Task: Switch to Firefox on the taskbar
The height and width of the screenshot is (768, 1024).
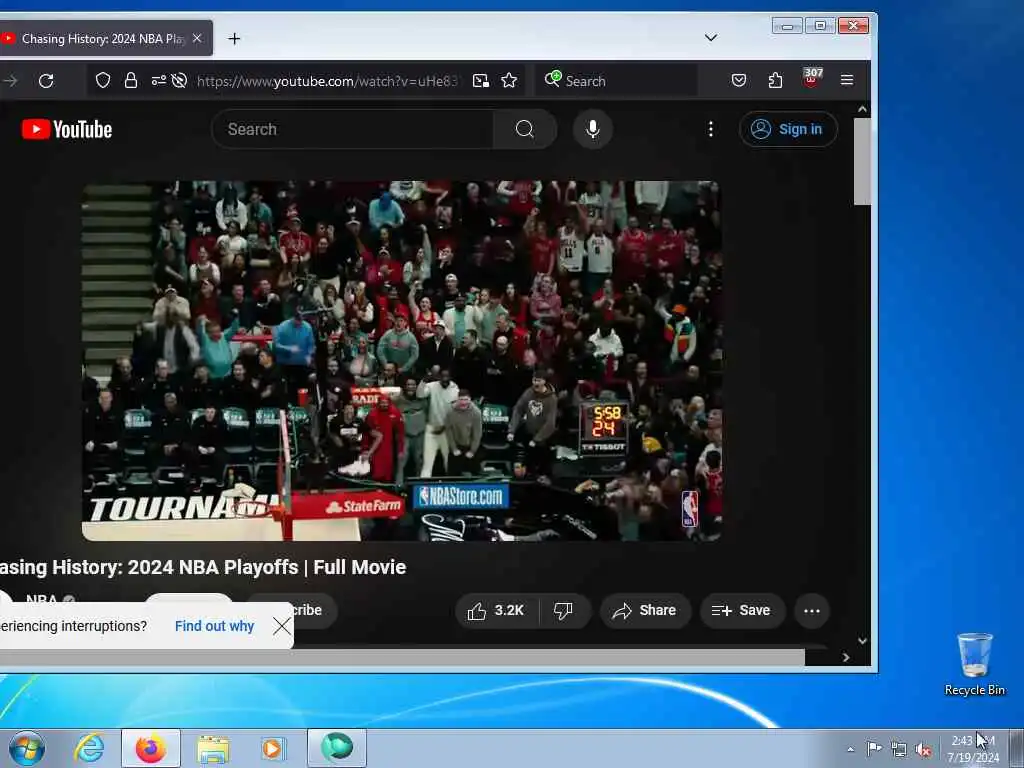Action: [x=151, y=748]
